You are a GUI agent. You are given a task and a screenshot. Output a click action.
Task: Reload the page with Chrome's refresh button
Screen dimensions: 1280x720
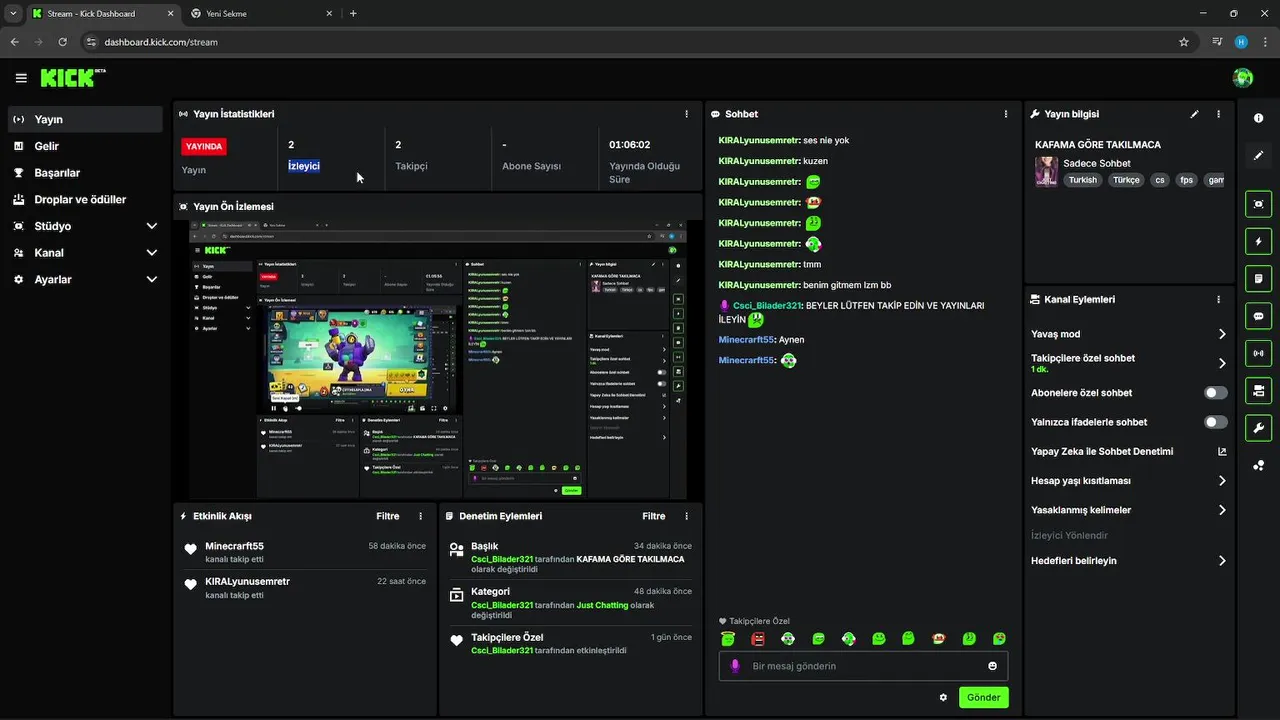pyautogui.click(x=63, y=42)
